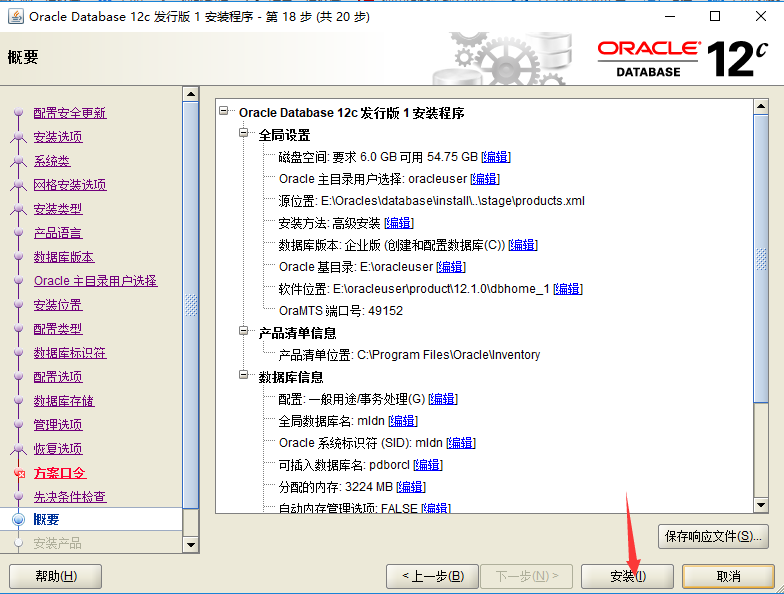The width and height of the screenshot is (784, 594).
Task: Open the 数据库存储 step
Action: tap(64, 401)
